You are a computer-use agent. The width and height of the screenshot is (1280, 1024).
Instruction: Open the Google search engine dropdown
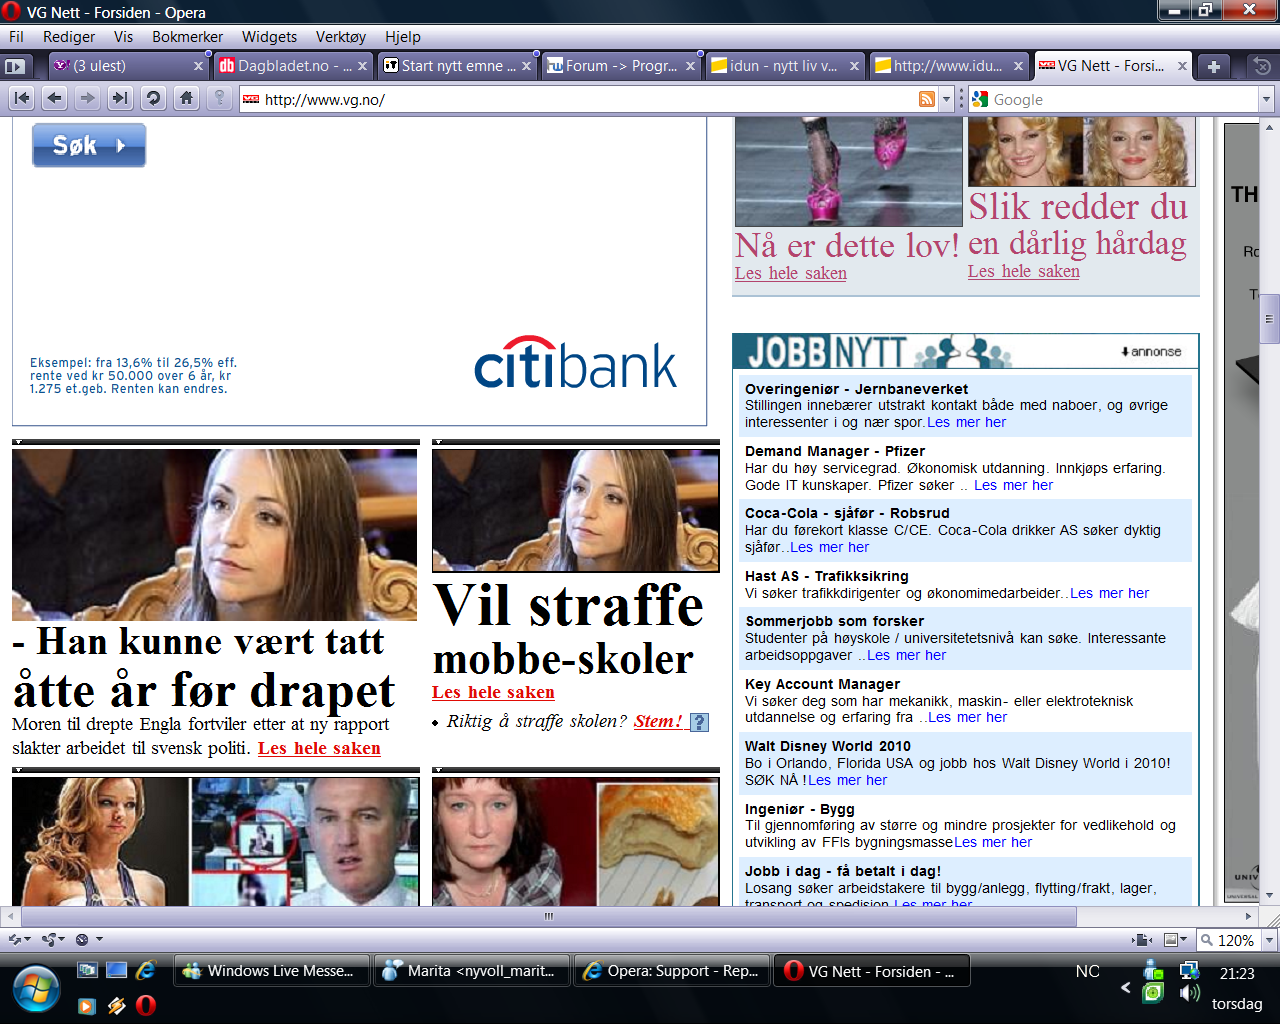click(1267, 99)
